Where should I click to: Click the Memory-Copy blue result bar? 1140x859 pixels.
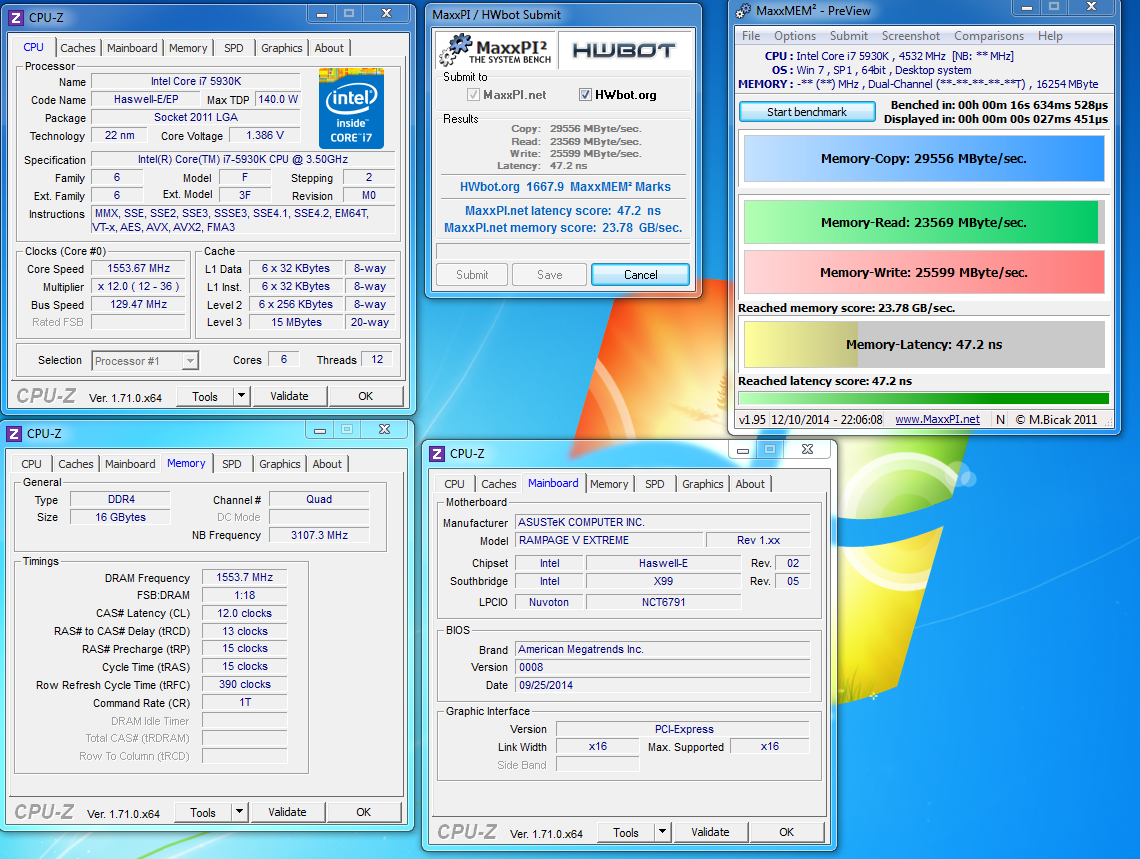924,158
